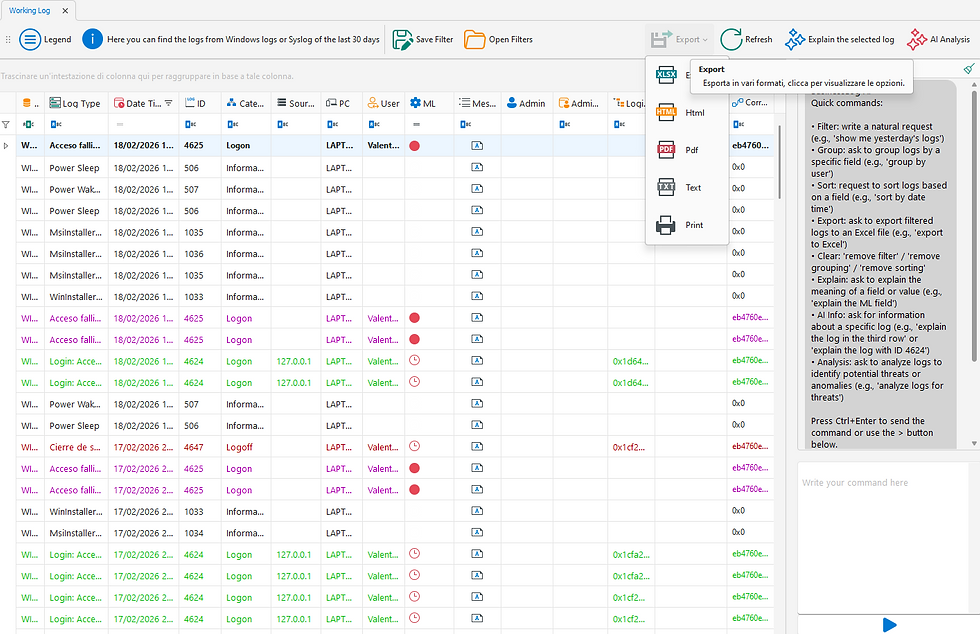Screen dimensions: 980x634
Task: Close the Working Log tab
Action: (66, 11)
